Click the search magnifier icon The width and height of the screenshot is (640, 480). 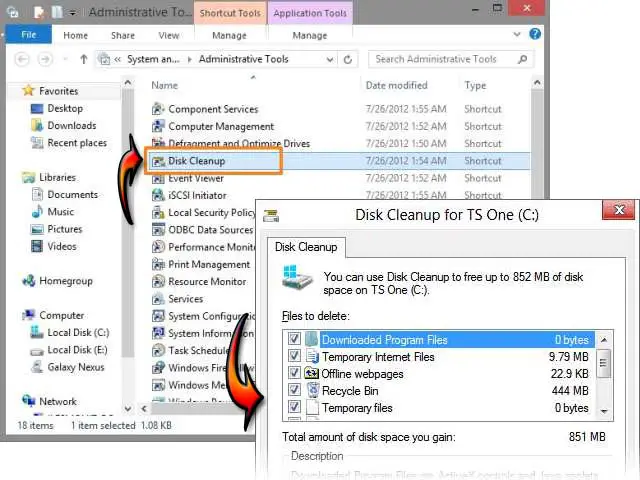pos(522,59)
